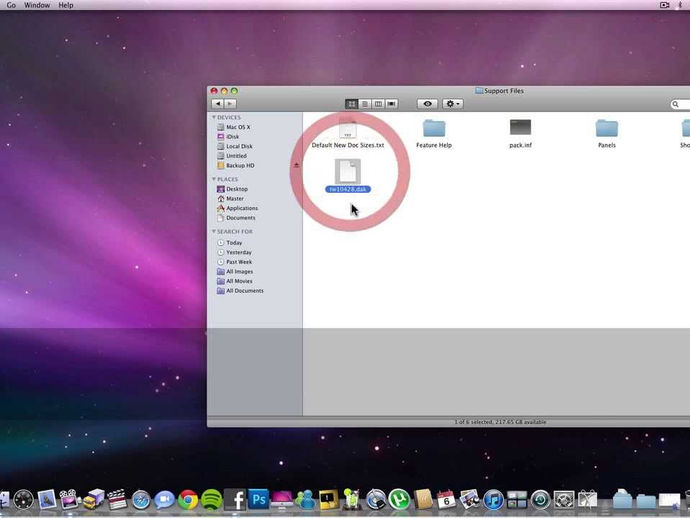This screenshot has width=690, height=518.
Task: Collapse the PLACES sidebar section
Action: (x=214, y=179)
